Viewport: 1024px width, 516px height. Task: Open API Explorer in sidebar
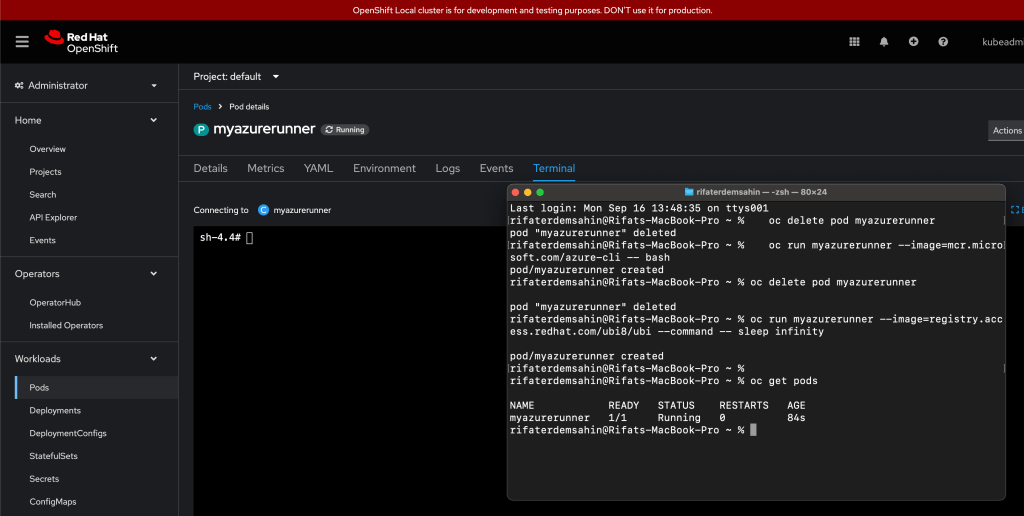tap(53, 218)
